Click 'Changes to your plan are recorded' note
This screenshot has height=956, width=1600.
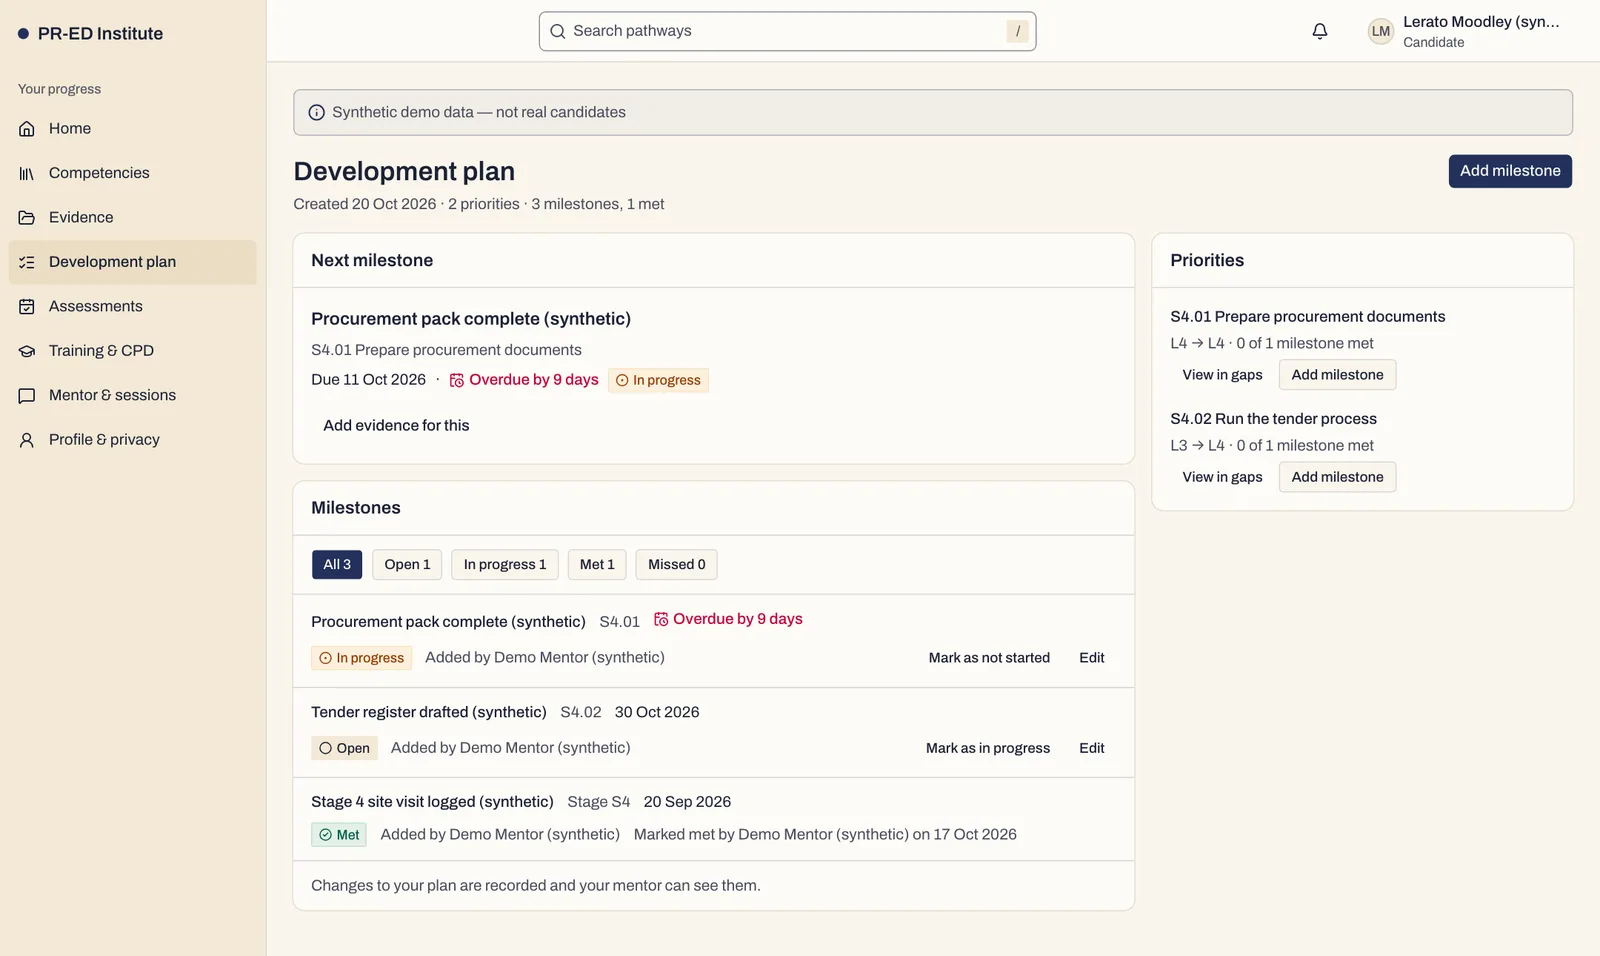[536, 886]
